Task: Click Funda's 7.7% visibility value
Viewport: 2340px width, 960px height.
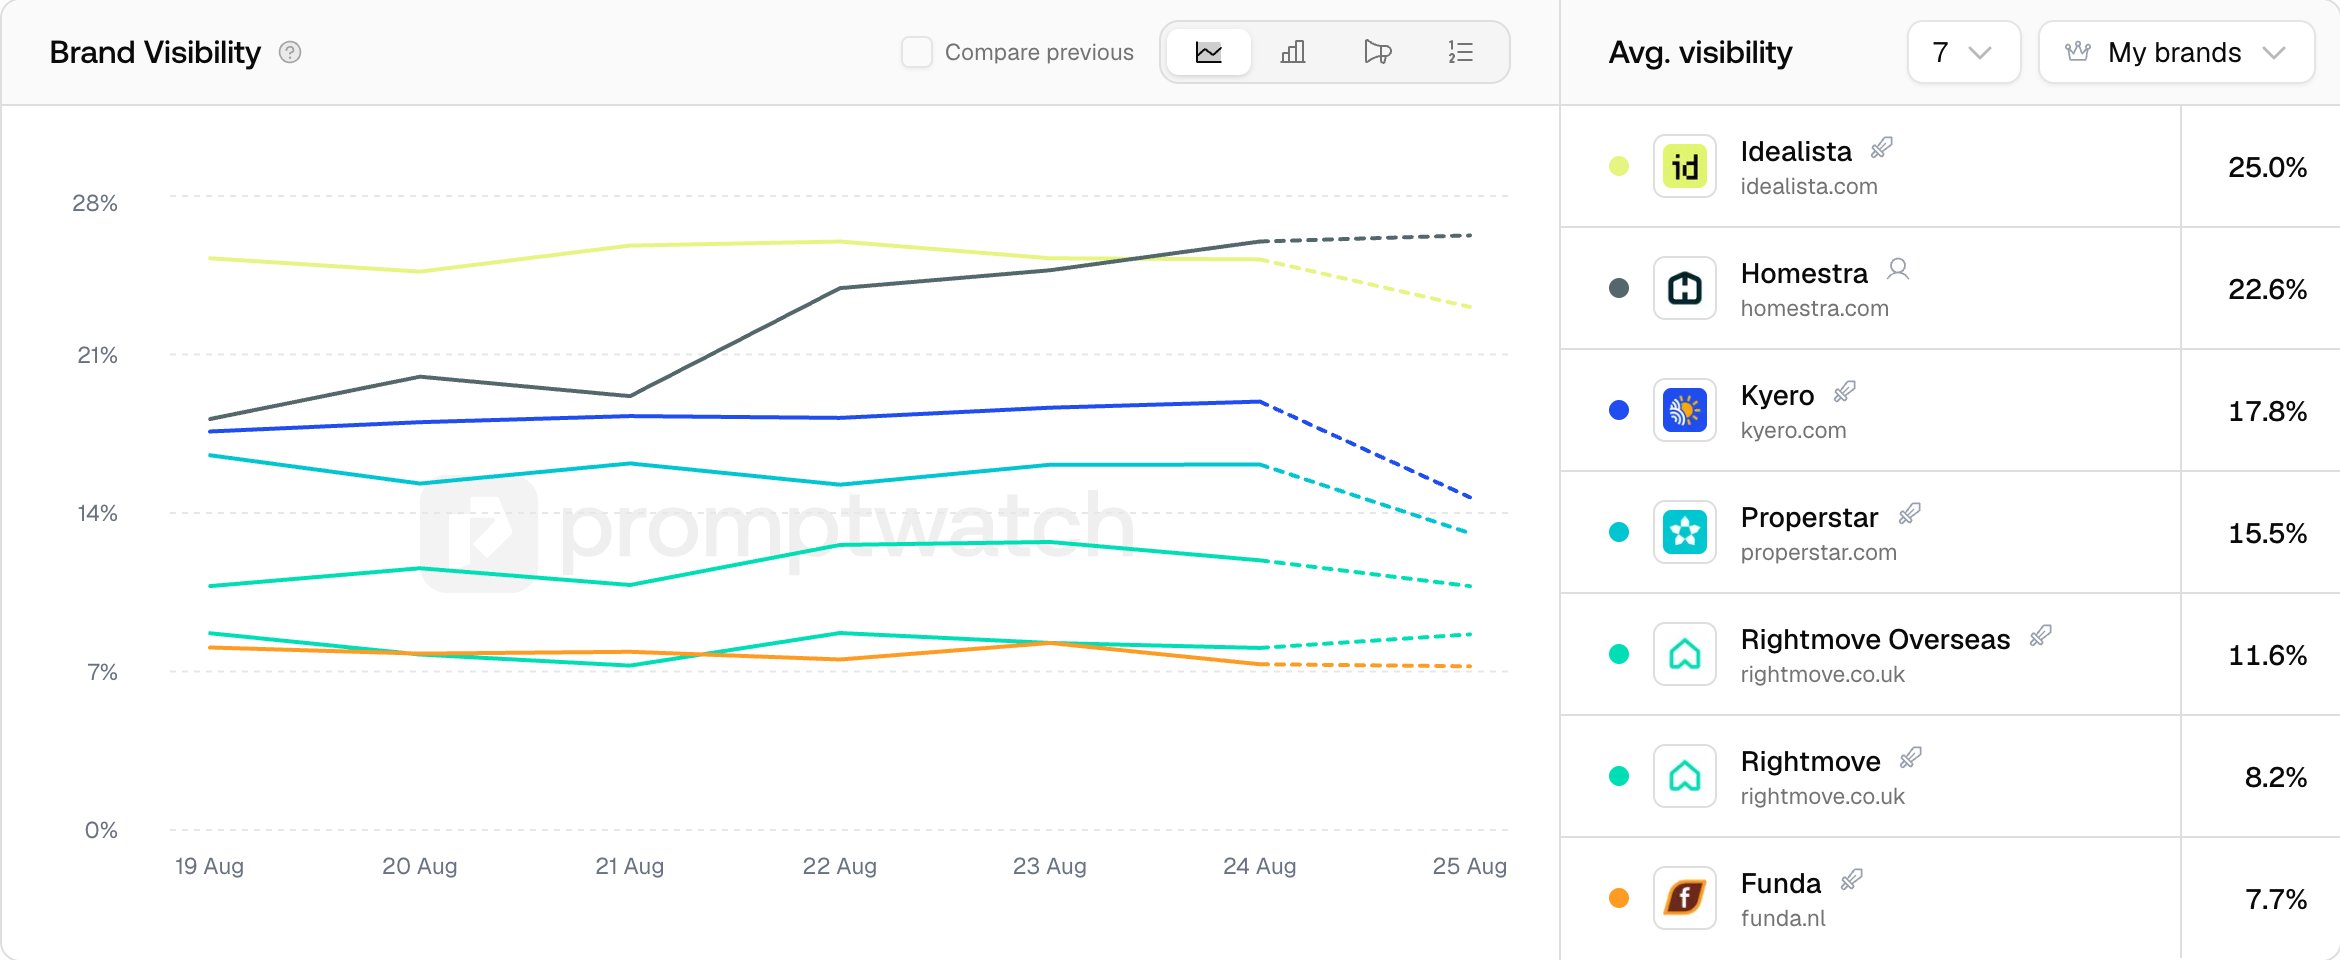Action: pos(2276,899)
